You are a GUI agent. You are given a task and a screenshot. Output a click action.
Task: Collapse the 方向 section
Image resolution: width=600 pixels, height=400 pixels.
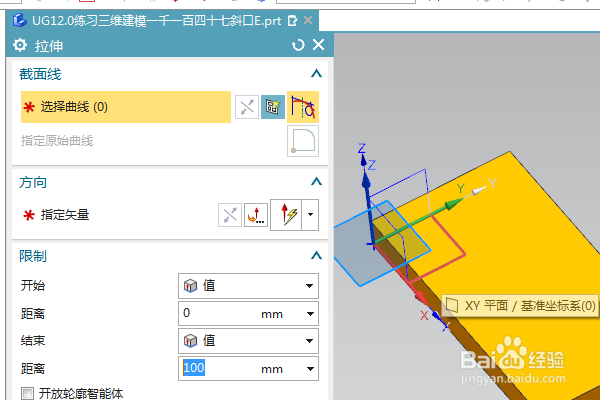click(316, 181)
